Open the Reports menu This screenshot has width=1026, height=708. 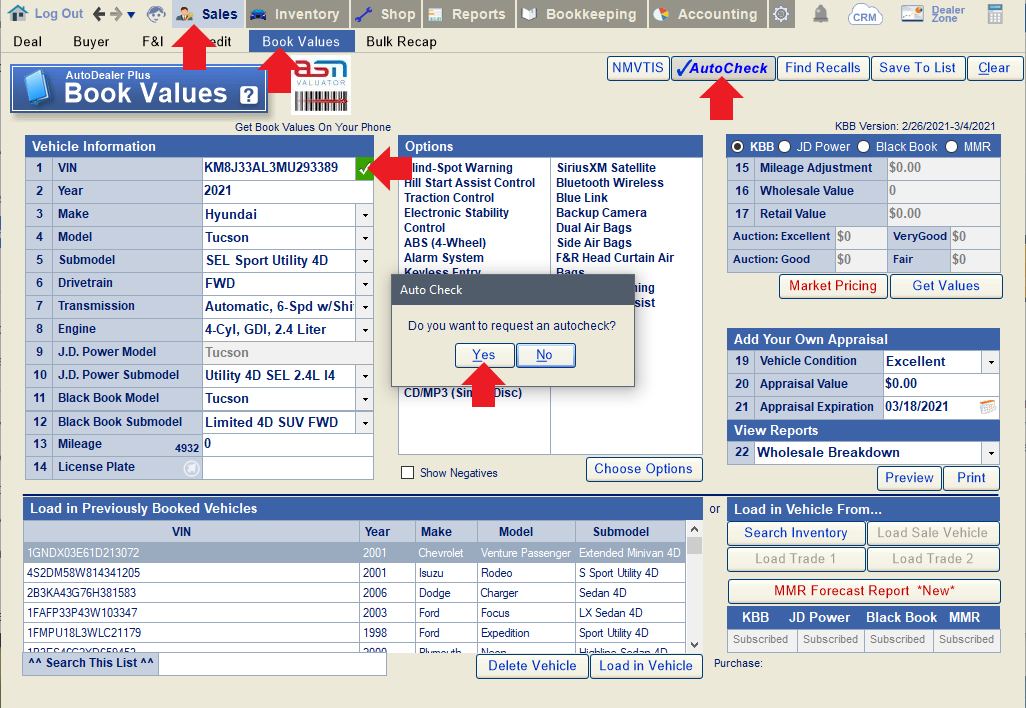click(x=469, y=14)
